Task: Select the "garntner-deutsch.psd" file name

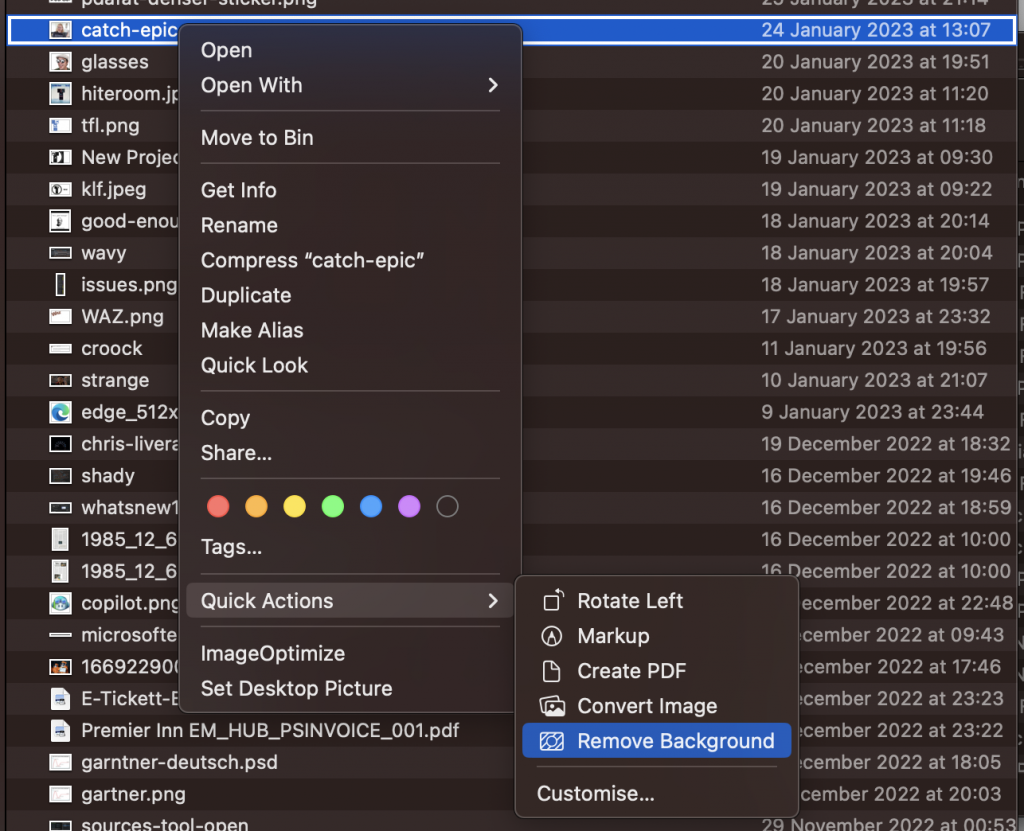Action: [x=179, y=762]
